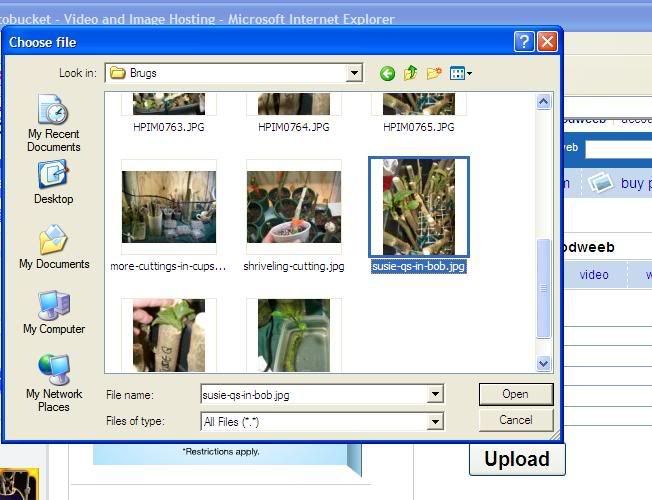The width and height of the screenshot is (652, 500).
Task: Close the Choose file dialog
Action: point(547,42)
